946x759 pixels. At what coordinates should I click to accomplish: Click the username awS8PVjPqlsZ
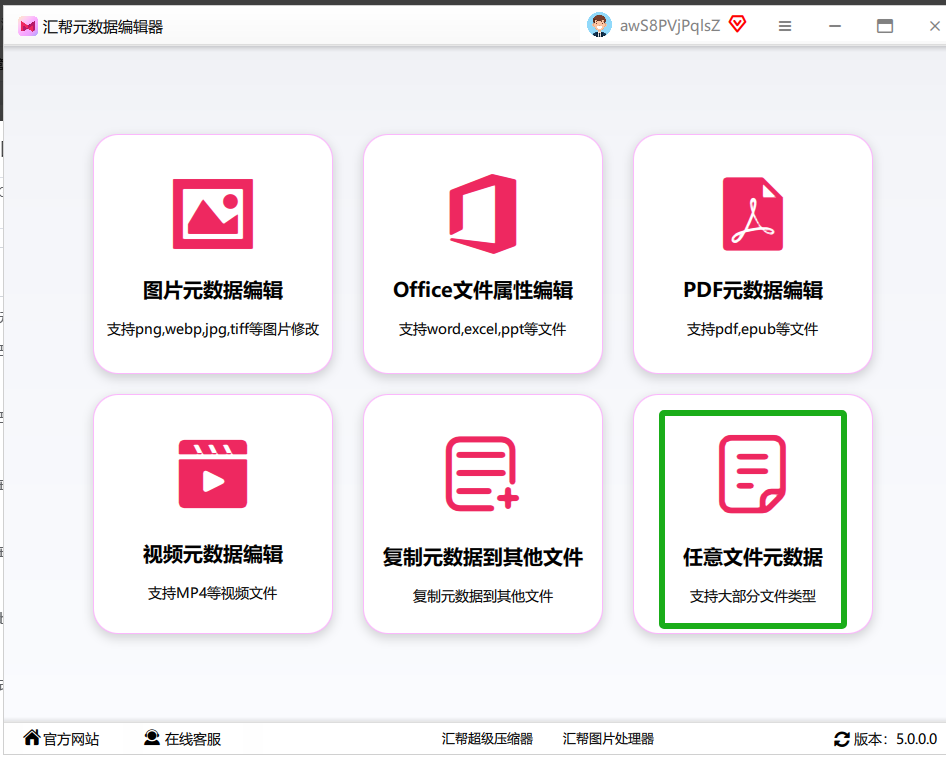tap(670, 26)
